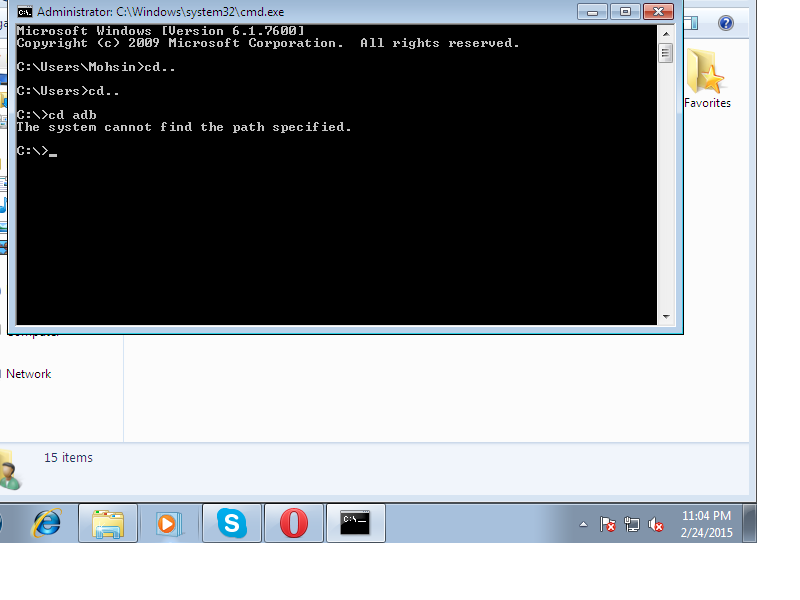Toggle the muted volume tray icon
This screenshot has height=600, width=800.
pyautogui.click(x=656, y=524)
